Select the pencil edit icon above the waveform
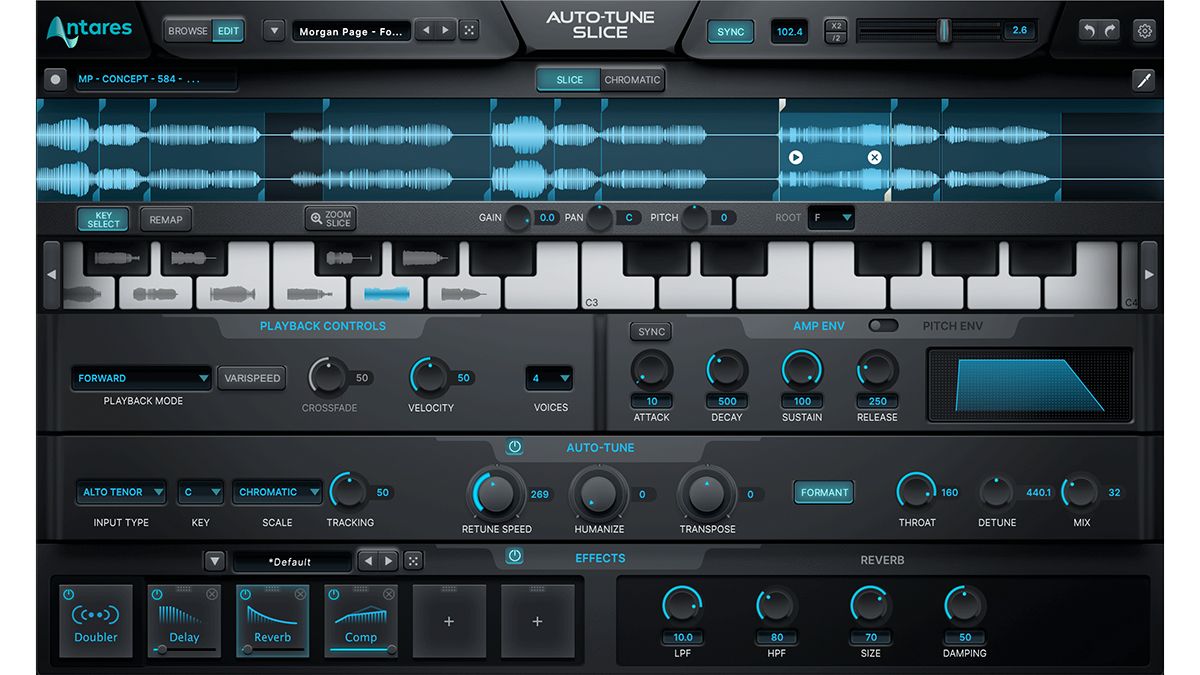This screenshot has height=675, width=1200. 1144,79
